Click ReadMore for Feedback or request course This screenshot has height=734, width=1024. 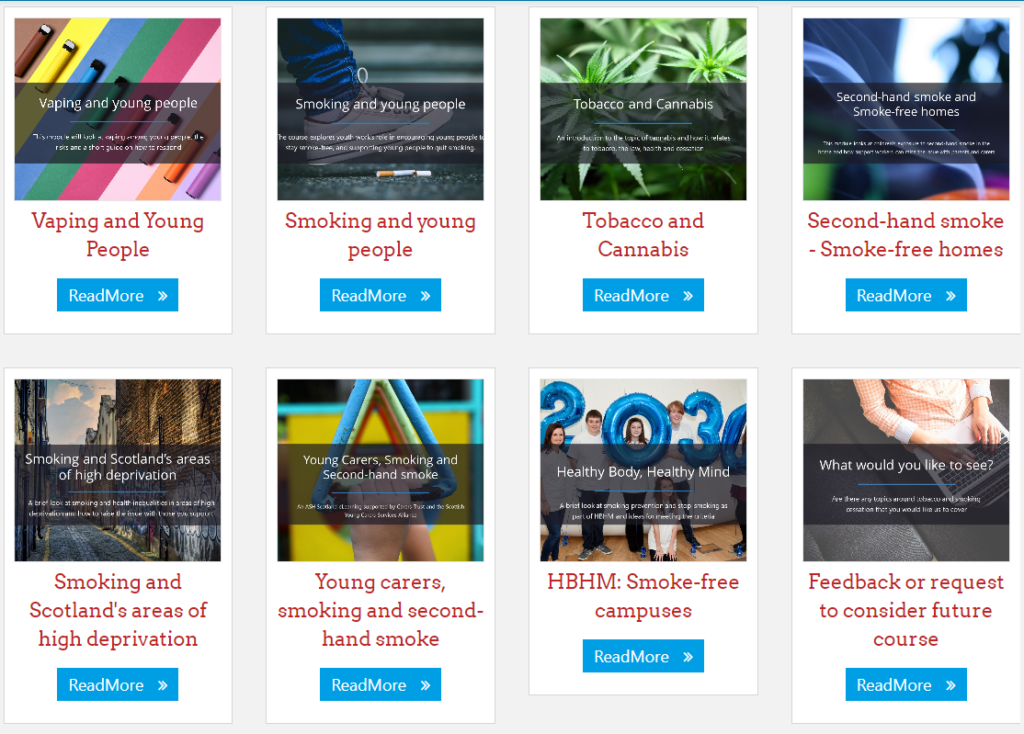point(906,684)
